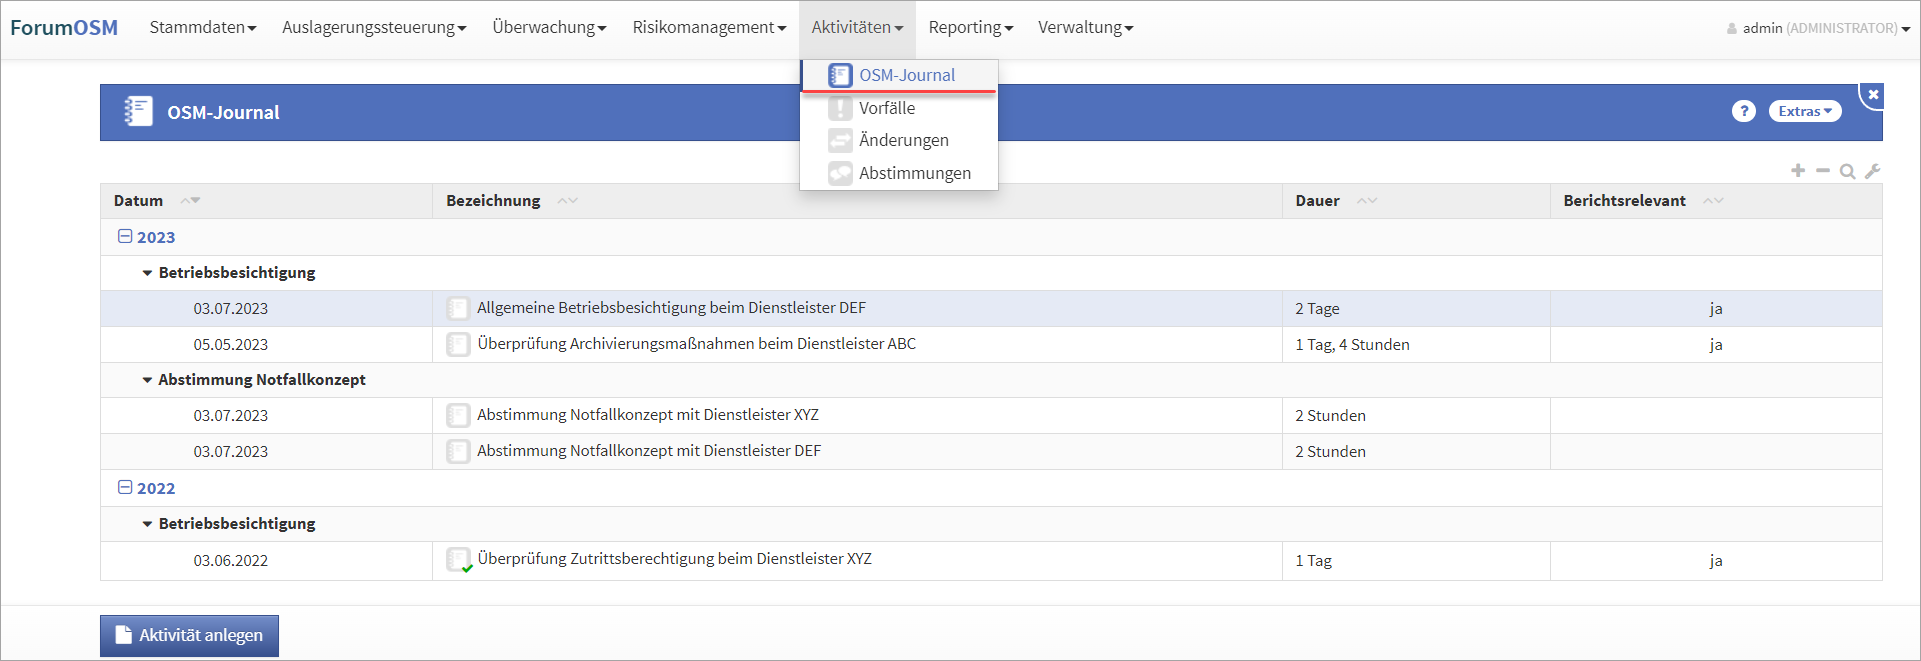The image size is (1921, 661).
Task: Click the help question mark icon
Action: click(1743, 111)
